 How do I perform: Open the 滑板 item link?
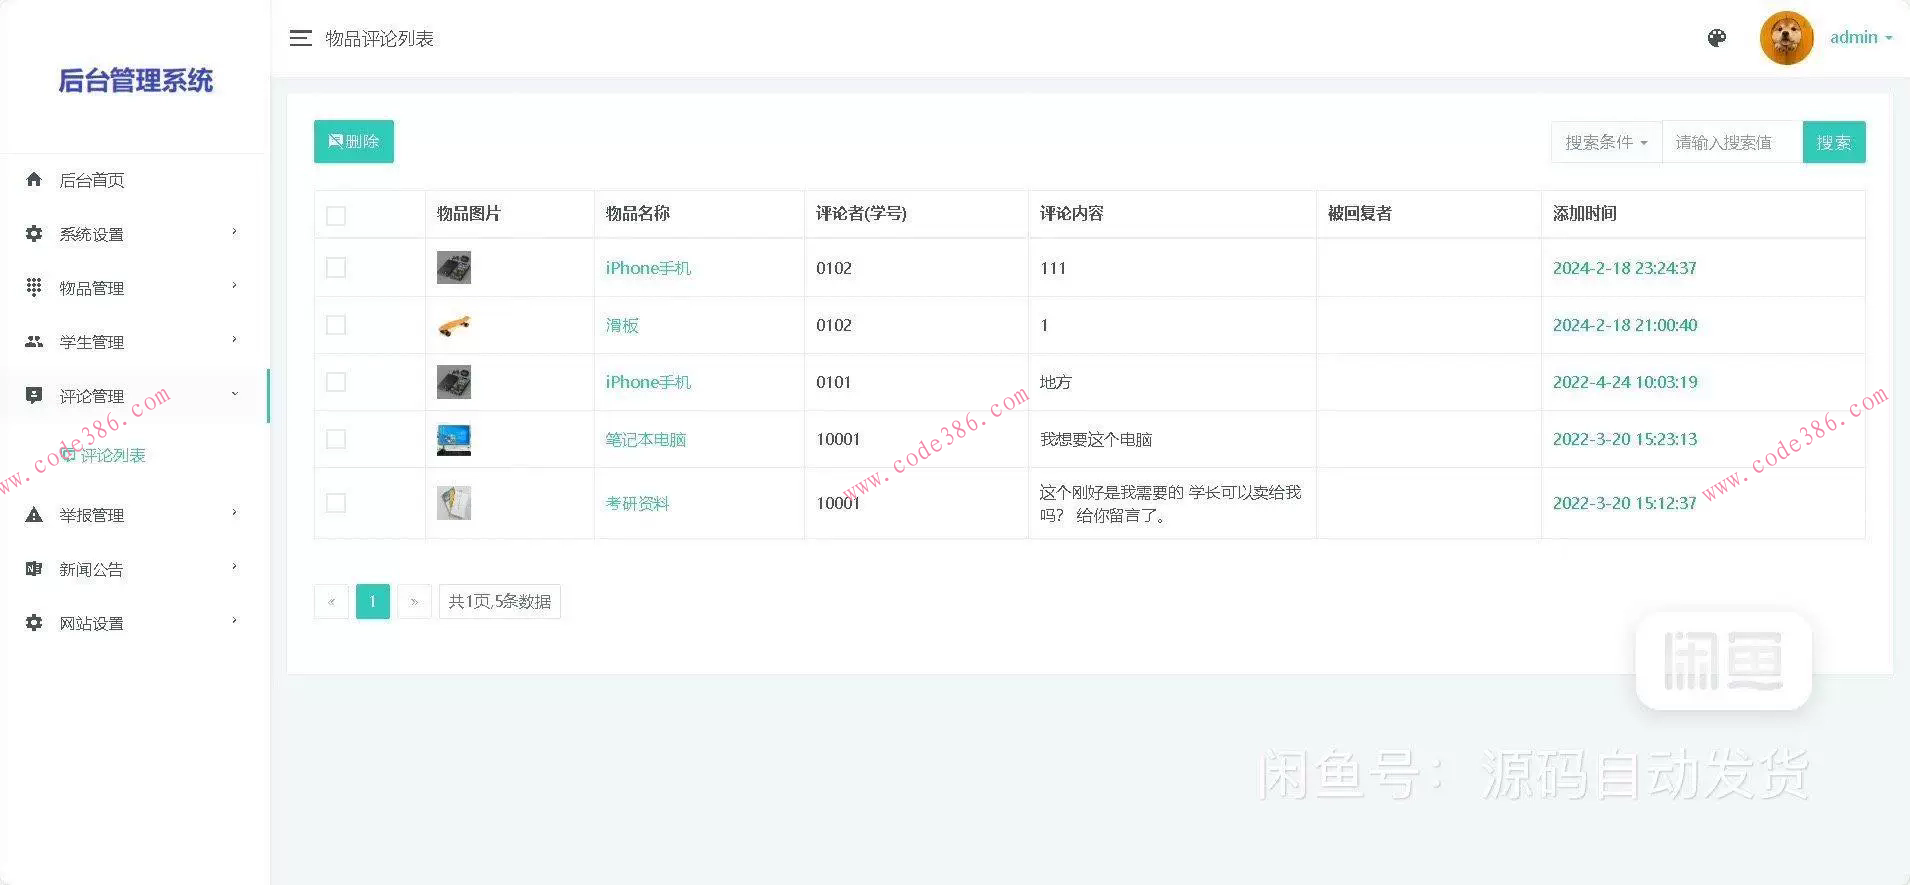tap(622, 325)
